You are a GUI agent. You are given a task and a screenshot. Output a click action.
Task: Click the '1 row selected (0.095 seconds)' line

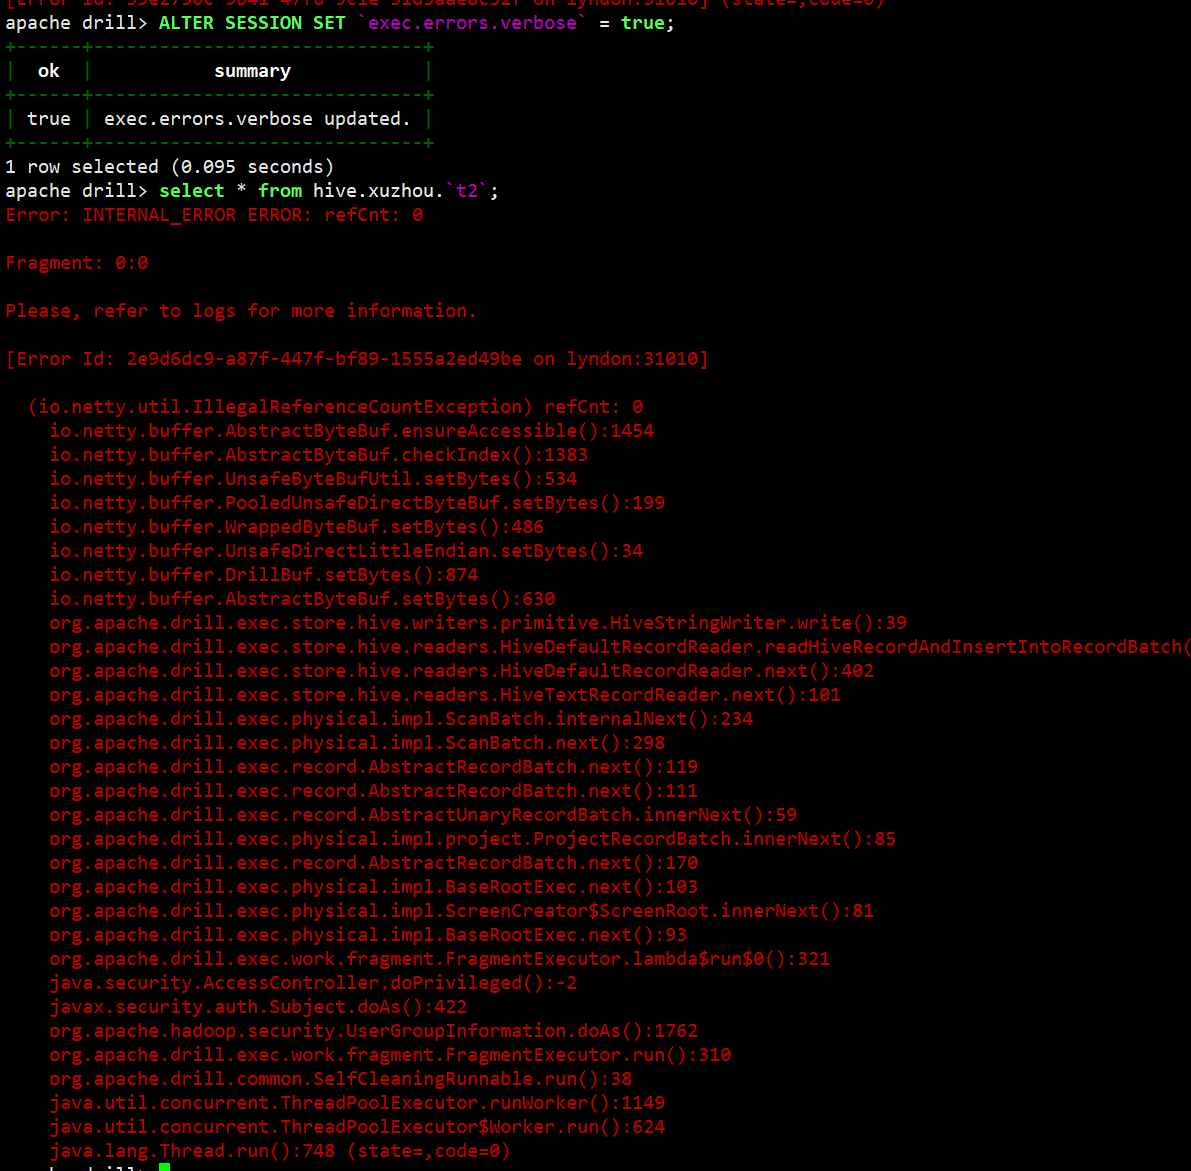click(x=169, y=167)
